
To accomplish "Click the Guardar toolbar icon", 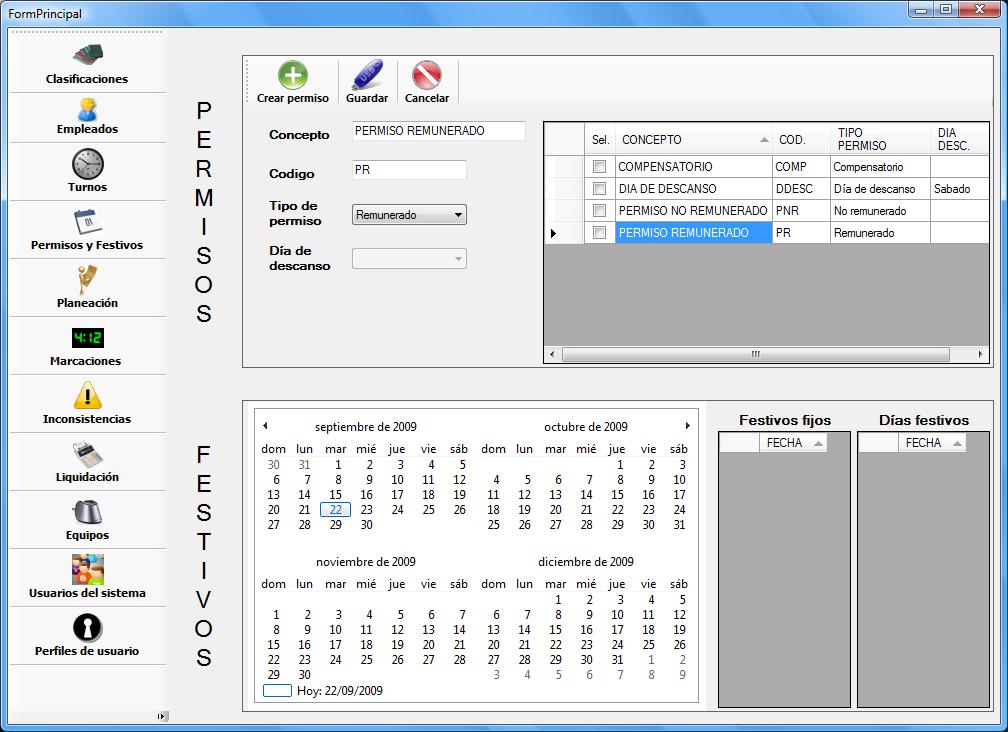I will click(366, 76).
